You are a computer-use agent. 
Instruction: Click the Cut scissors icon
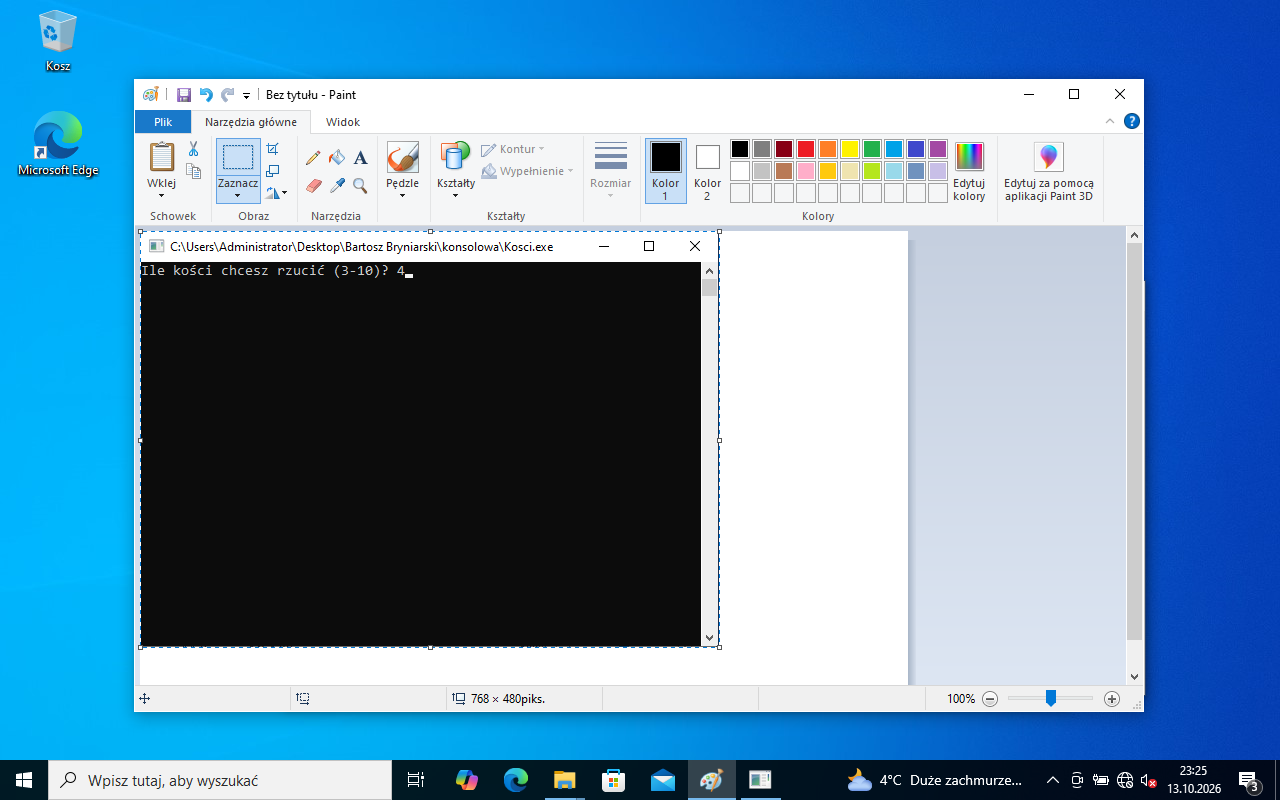click(x=193, y=149)
